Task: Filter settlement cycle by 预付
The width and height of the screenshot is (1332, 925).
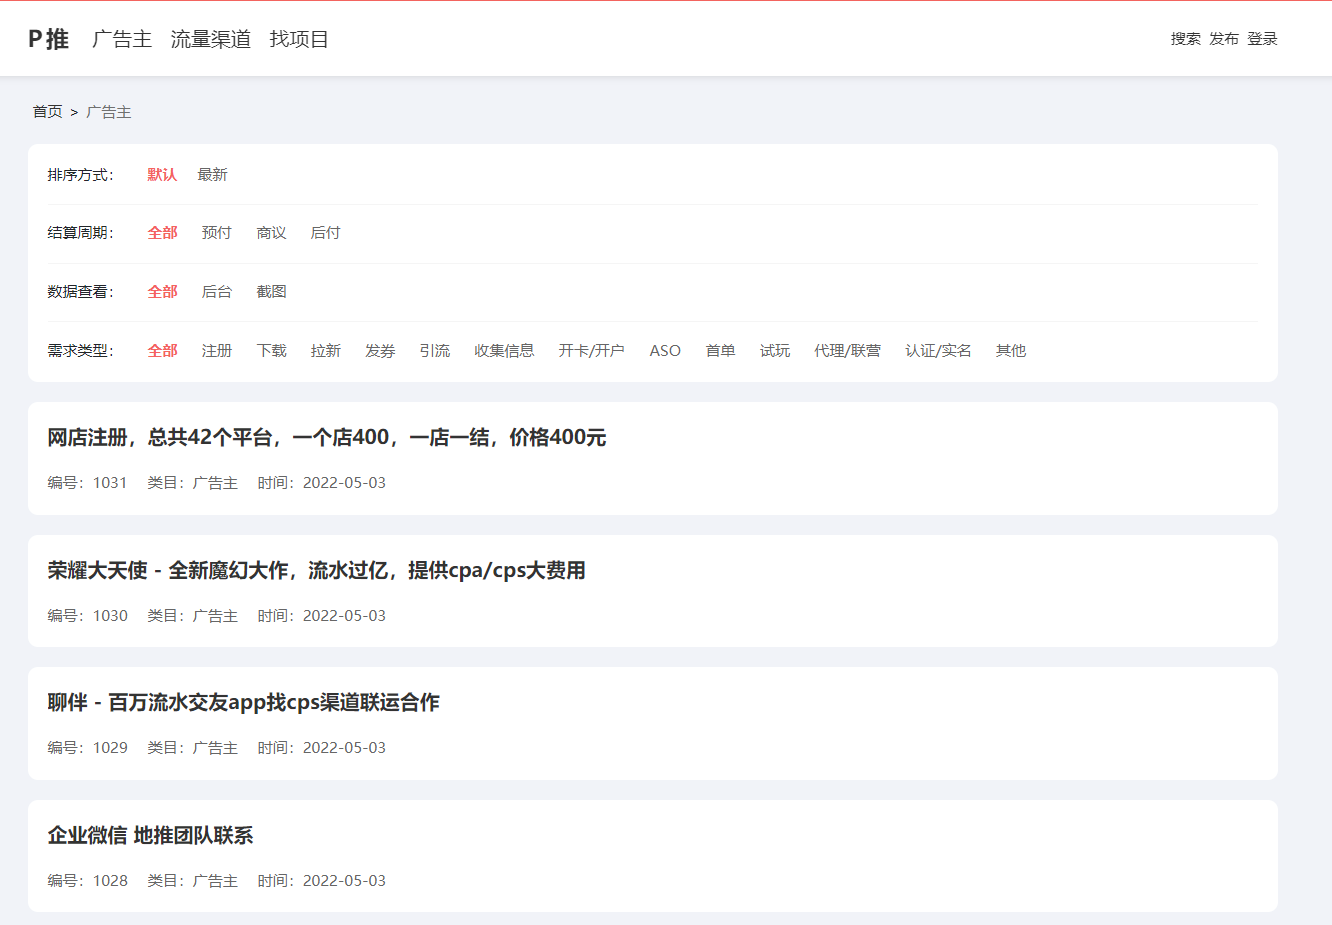Action: (x=216, y=233)
